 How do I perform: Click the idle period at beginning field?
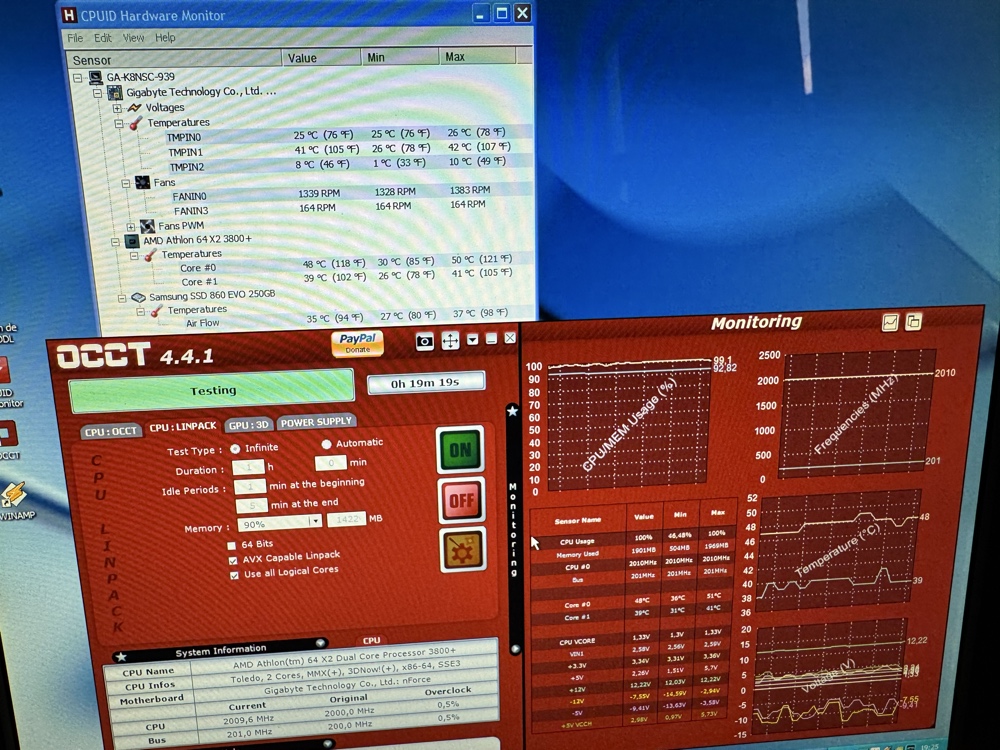point(250,487)
